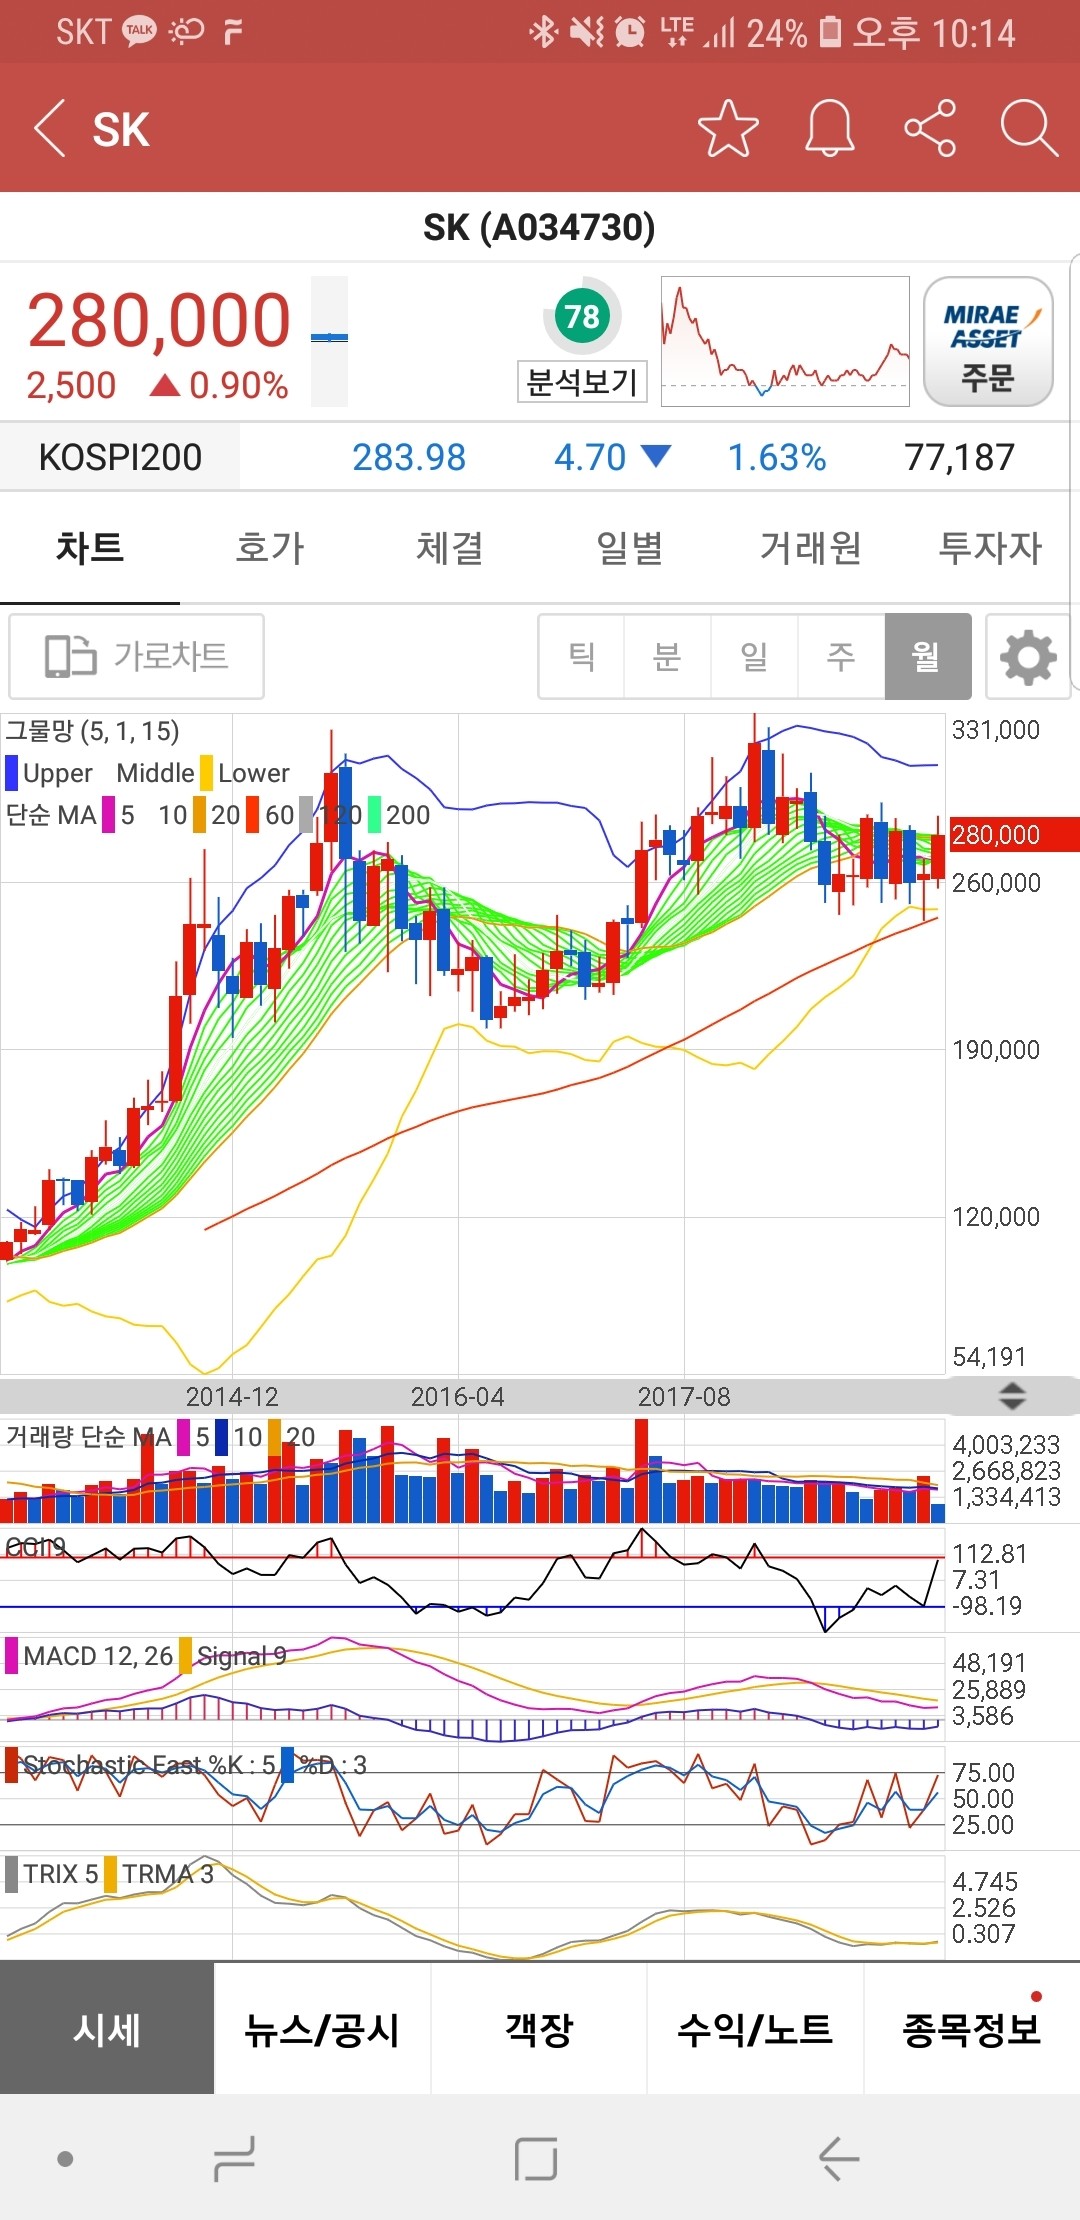Tap the Mirae Asset 주문 order button
Screen dimensions: 1080x2220
[x=987, y=342]
